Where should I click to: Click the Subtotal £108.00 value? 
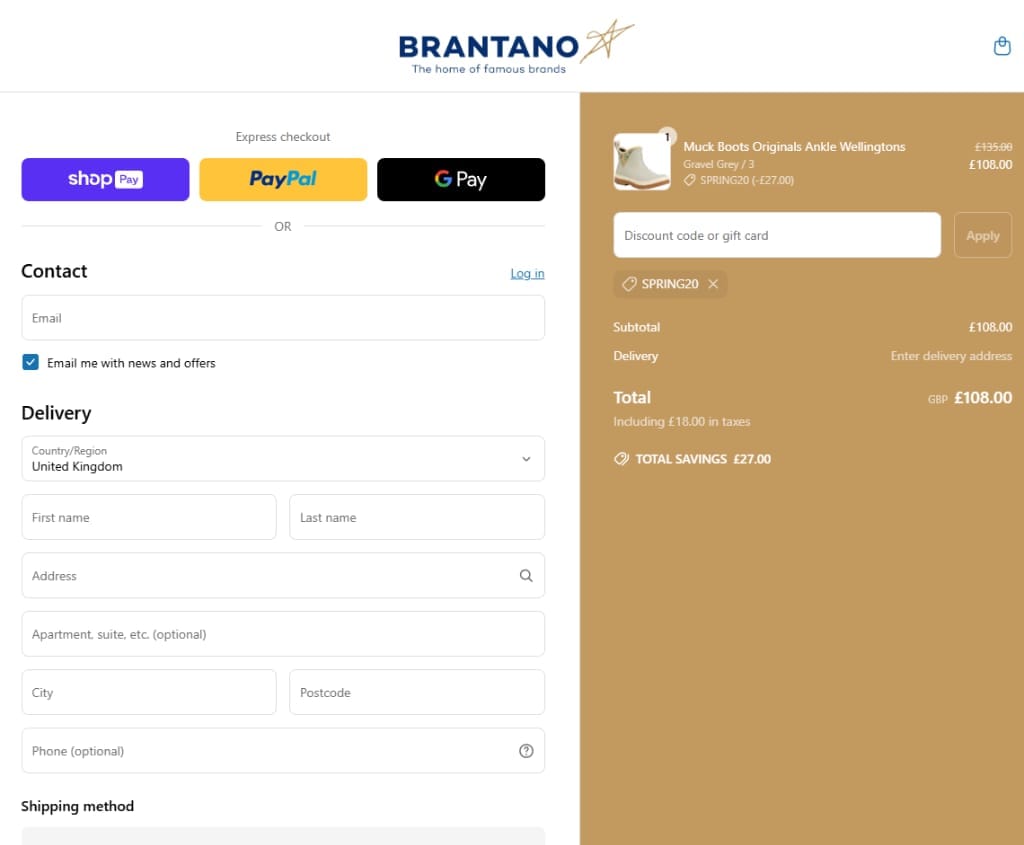point(990,327)
